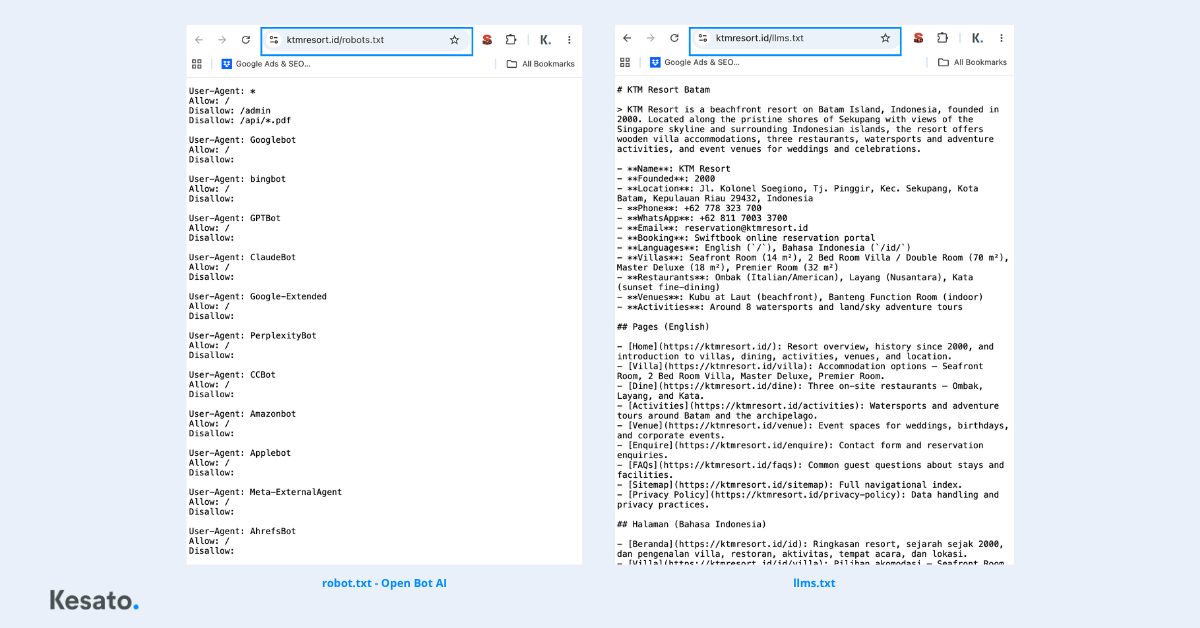Click the "User-Agent: bingbot" line
The width and height of the screenshot is (1200, 628).
click(237, 179)
